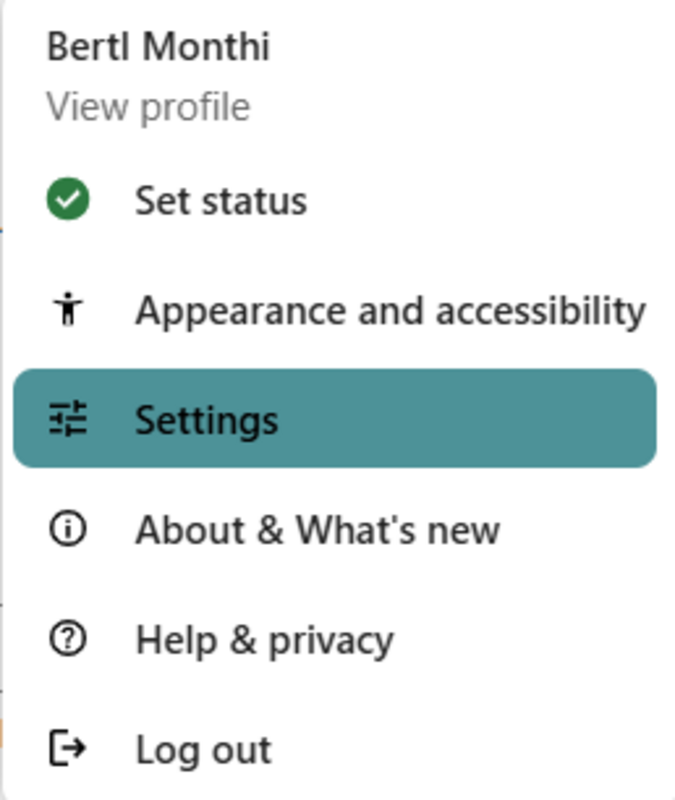675x800 pixels.
Task: Click the Settings sliders icon
Action: 68,419
